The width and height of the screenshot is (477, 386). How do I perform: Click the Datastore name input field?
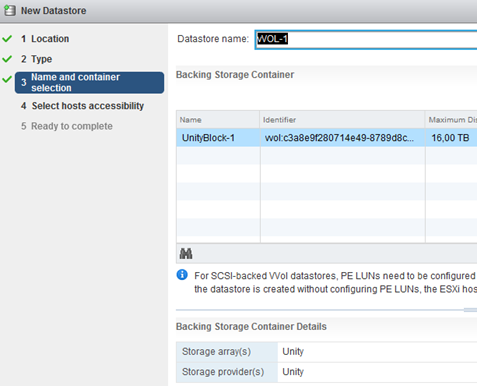[366, 40]
